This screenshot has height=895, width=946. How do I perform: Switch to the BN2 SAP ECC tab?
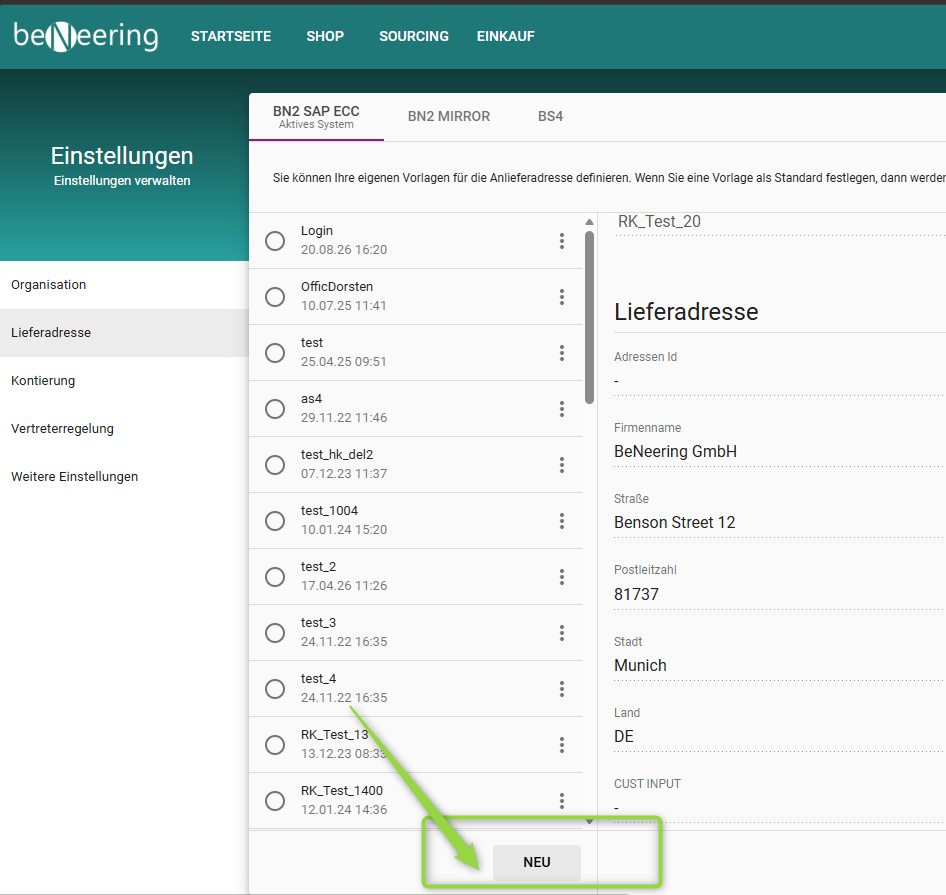316,116
